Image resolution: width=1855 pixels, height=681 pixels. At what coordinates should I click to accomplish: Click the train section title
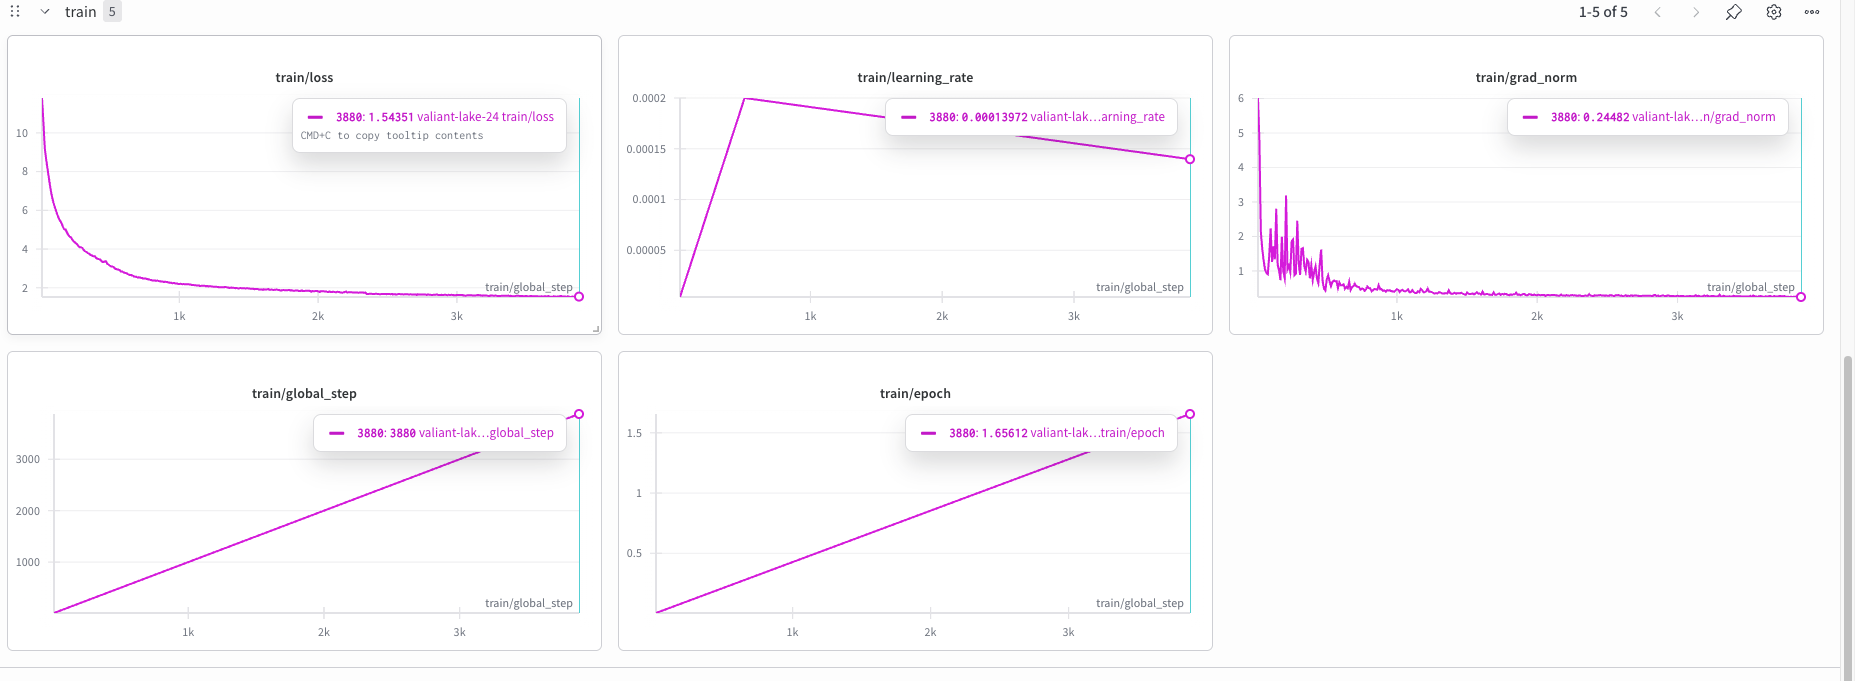point(81,12)
